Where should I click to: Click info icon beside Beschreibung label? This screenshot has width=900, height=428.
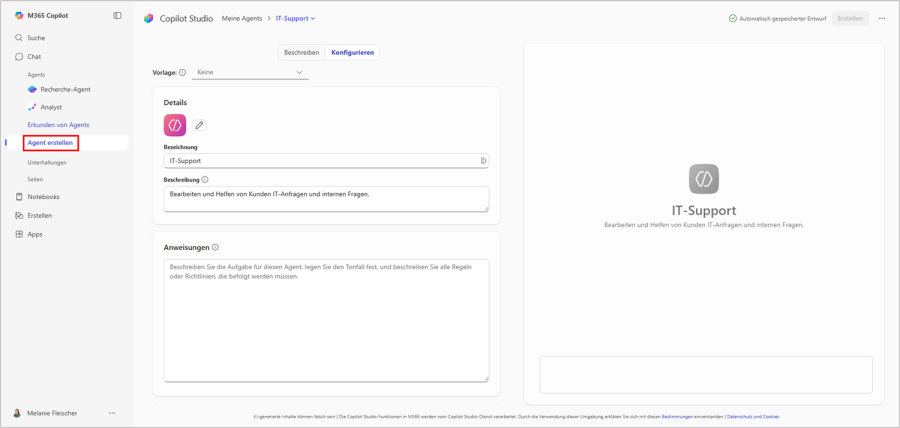point(205,180)
